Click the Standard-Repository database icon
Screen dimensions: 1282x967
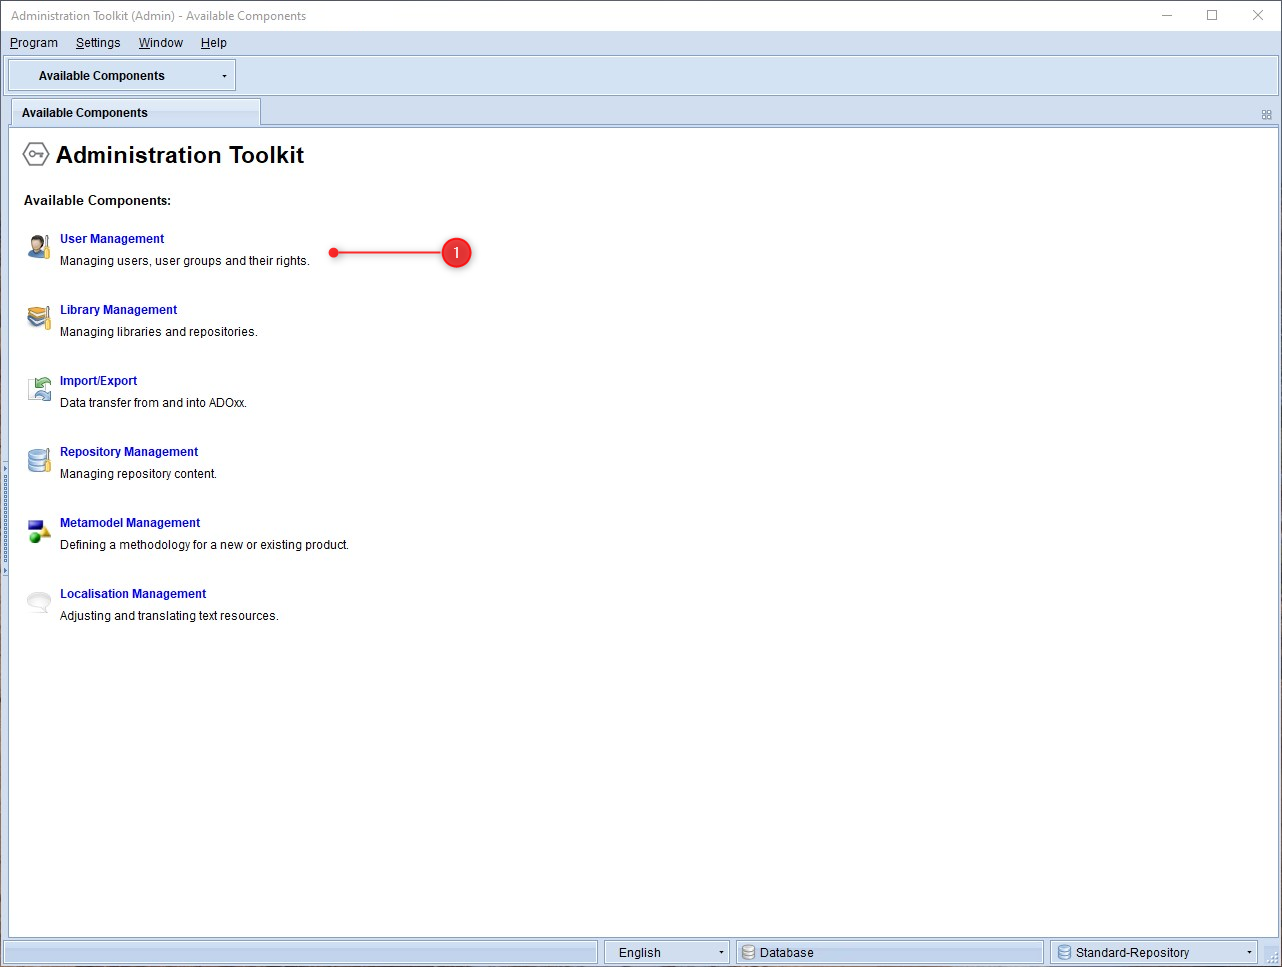tap(1064, 952)
